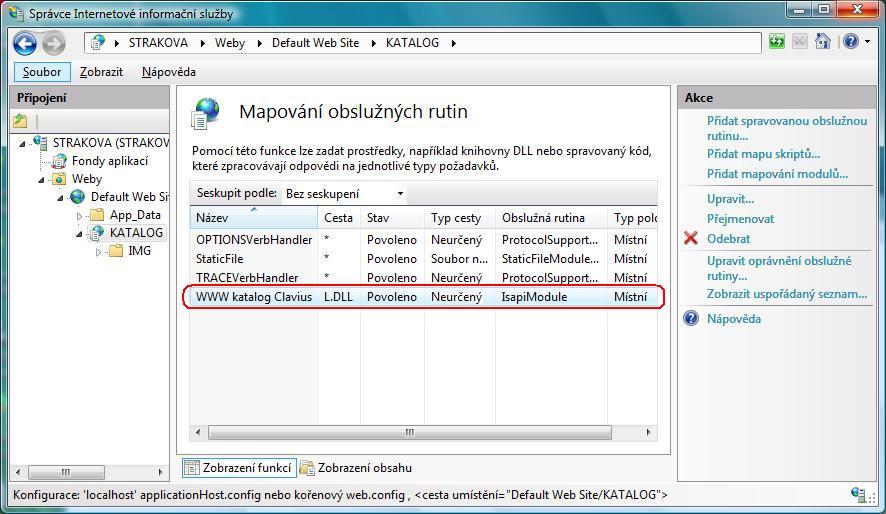
Task: Open the Soubor menu
Action: pos(42,72)
